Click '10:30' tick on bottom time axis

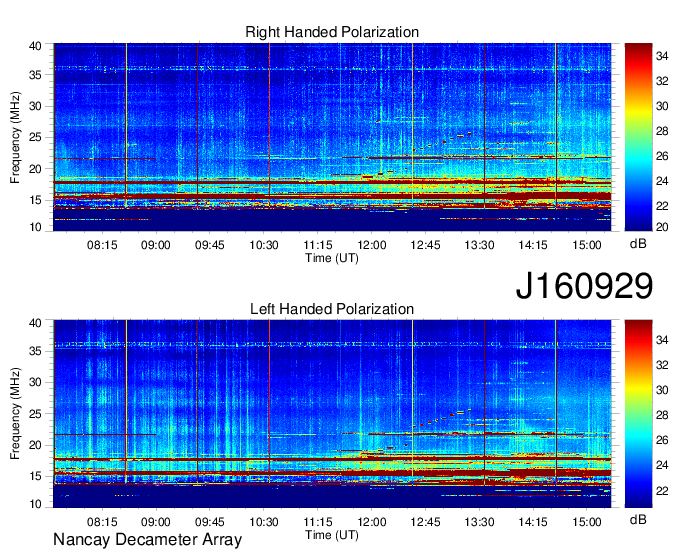[x=264, y=522]
